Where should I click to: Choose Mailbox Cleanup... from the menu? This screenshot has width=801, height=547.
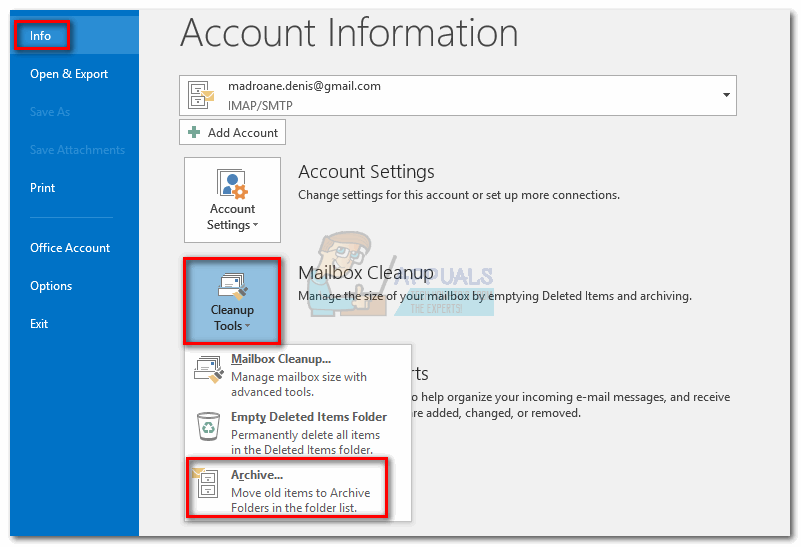[298, 375]
